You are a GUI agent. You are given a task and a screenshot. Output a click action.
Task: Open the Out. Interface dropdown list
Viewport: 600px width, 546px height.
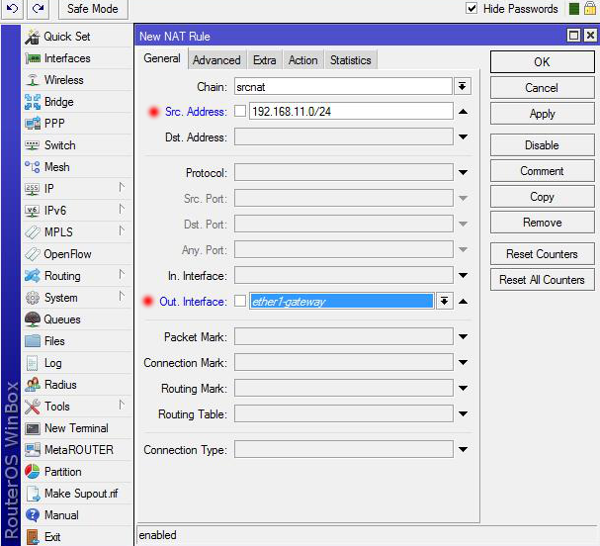(x=444, y=301)
